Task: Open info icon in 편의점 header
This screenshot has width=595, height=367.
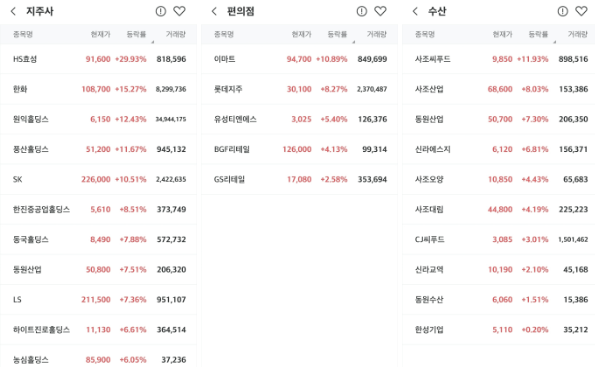Action: click(x=362, y=11)
